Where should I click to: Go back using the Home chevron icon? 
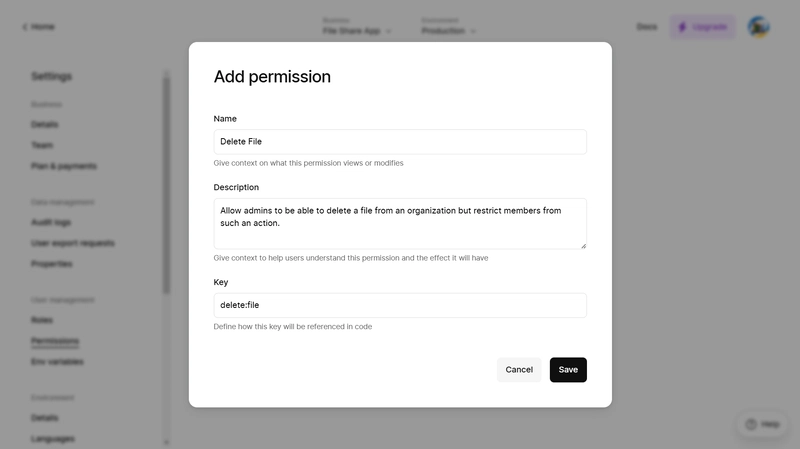click(25, 27)
